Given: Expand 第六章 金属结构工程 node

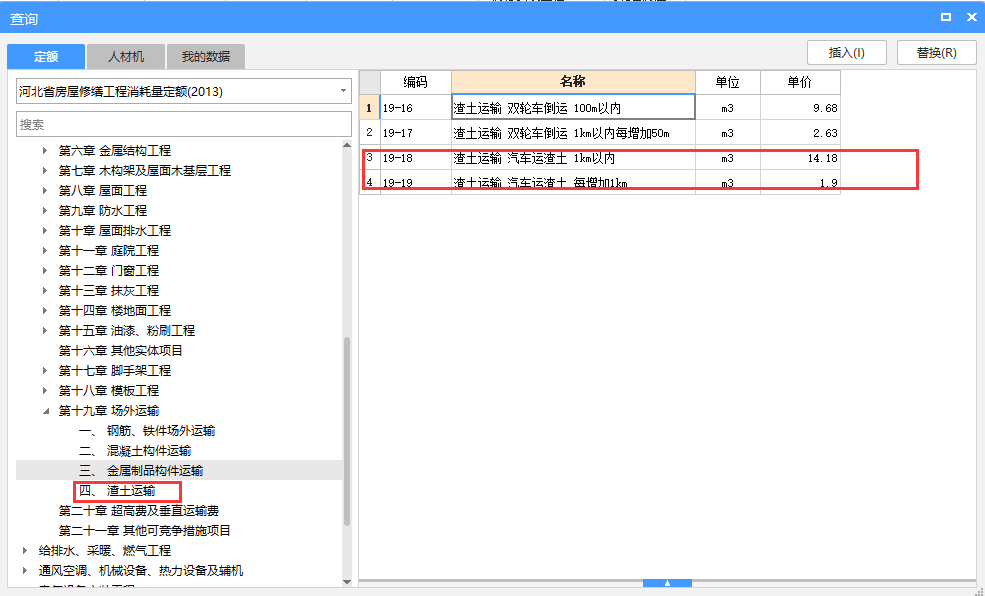Looking at the screenshot, I should pyautogui.click(x=45, y=151).
